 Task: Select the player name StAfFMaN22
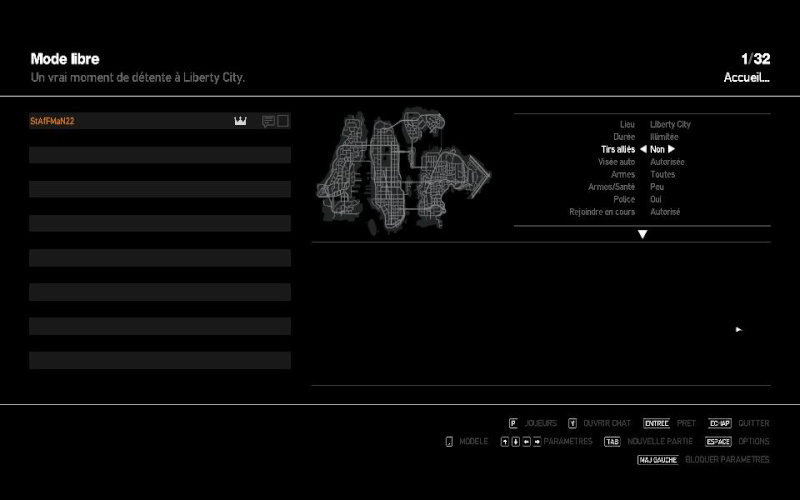(52, 121)
